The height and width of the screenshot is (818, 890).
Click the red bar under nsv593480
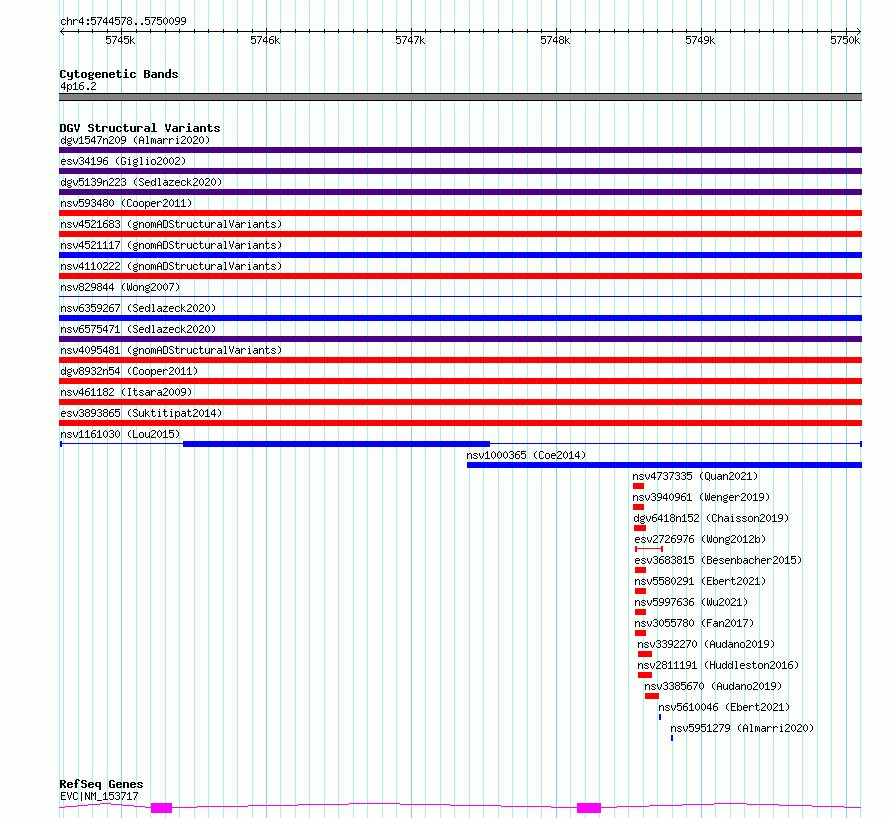460,213
